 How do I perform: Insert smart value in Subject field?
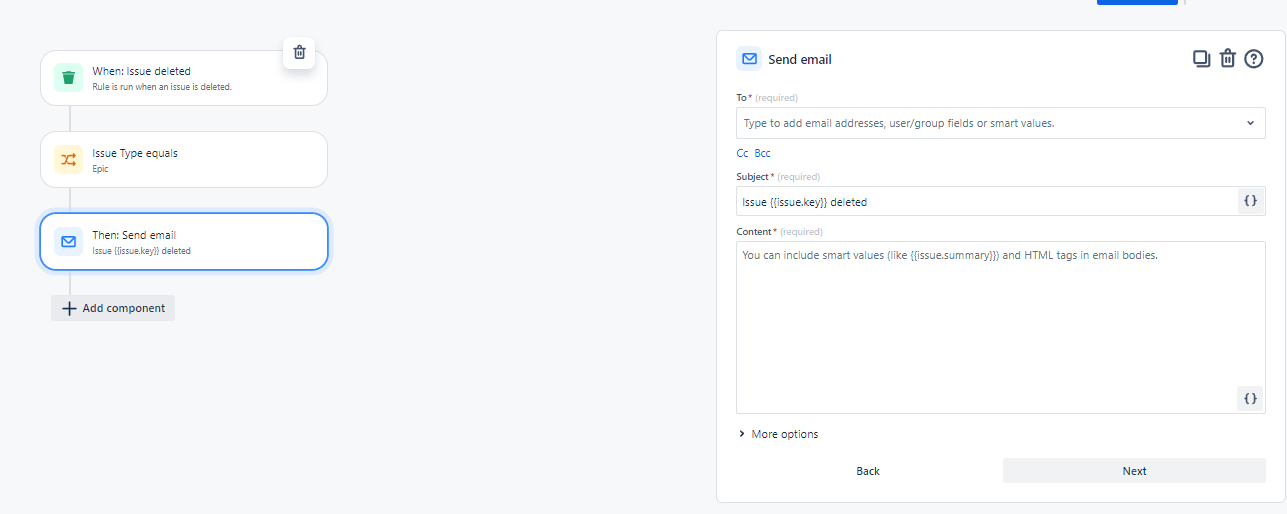coord(1250,201)
